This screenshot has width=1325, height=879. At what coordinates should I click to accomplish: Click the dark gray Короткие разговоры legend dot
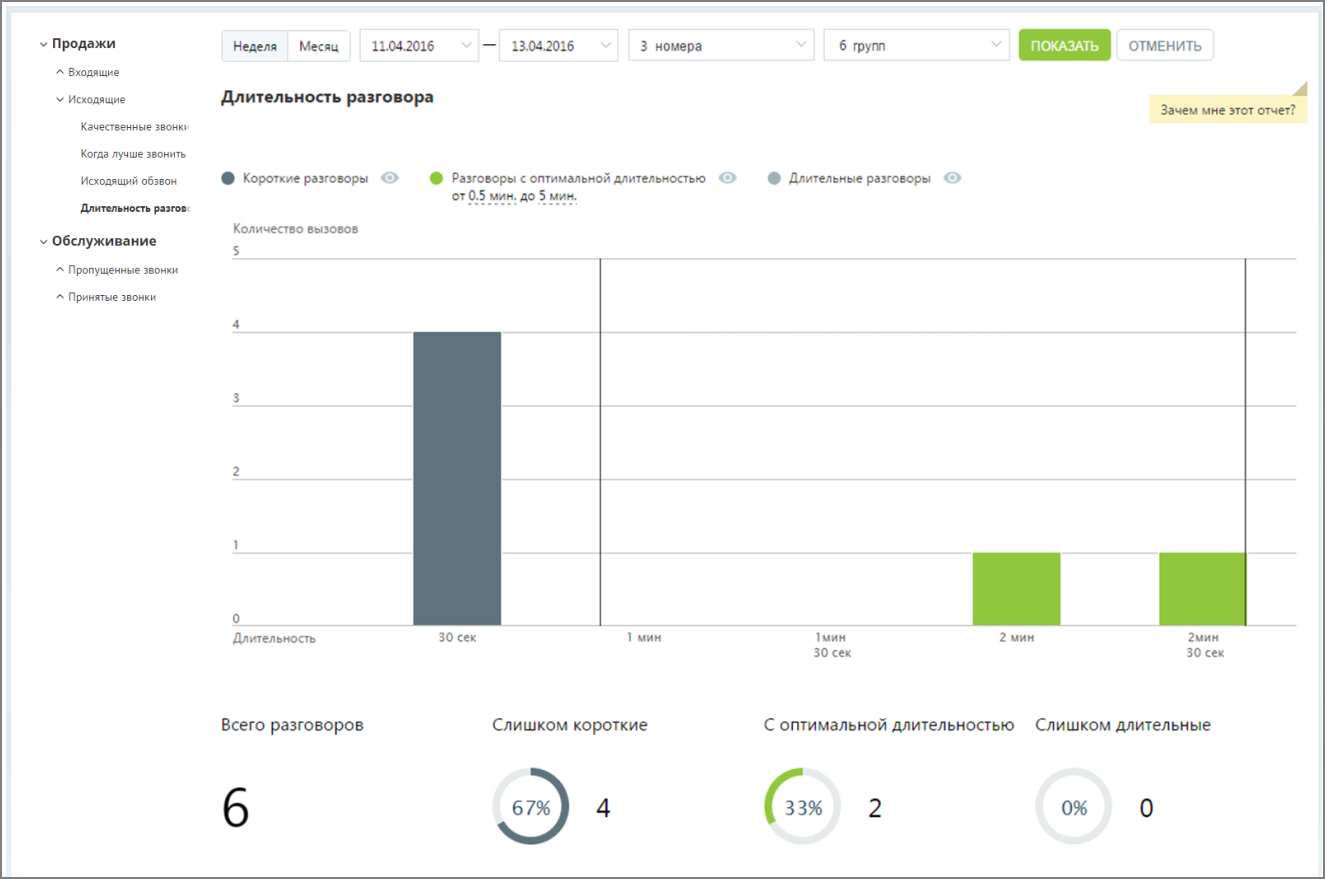point(228,178)
